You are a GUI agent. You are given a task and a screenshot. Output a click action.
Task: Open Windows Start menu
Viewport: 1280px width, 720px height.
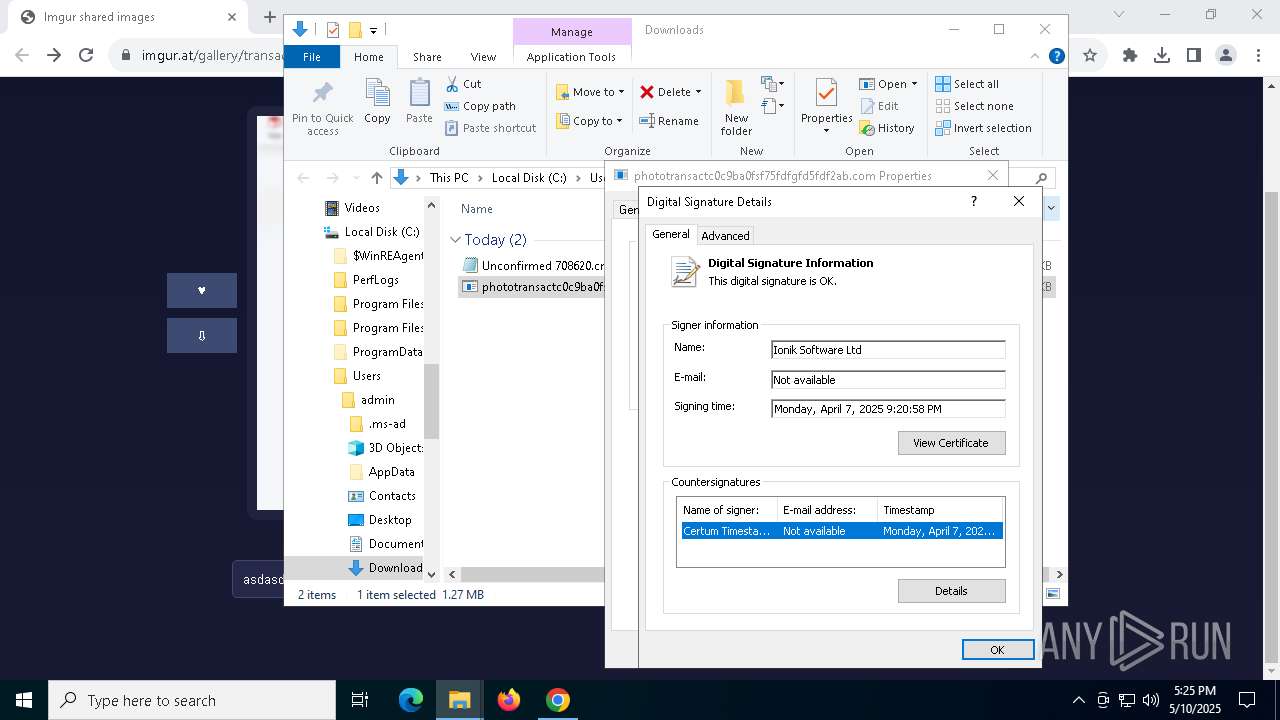[23, 700]
